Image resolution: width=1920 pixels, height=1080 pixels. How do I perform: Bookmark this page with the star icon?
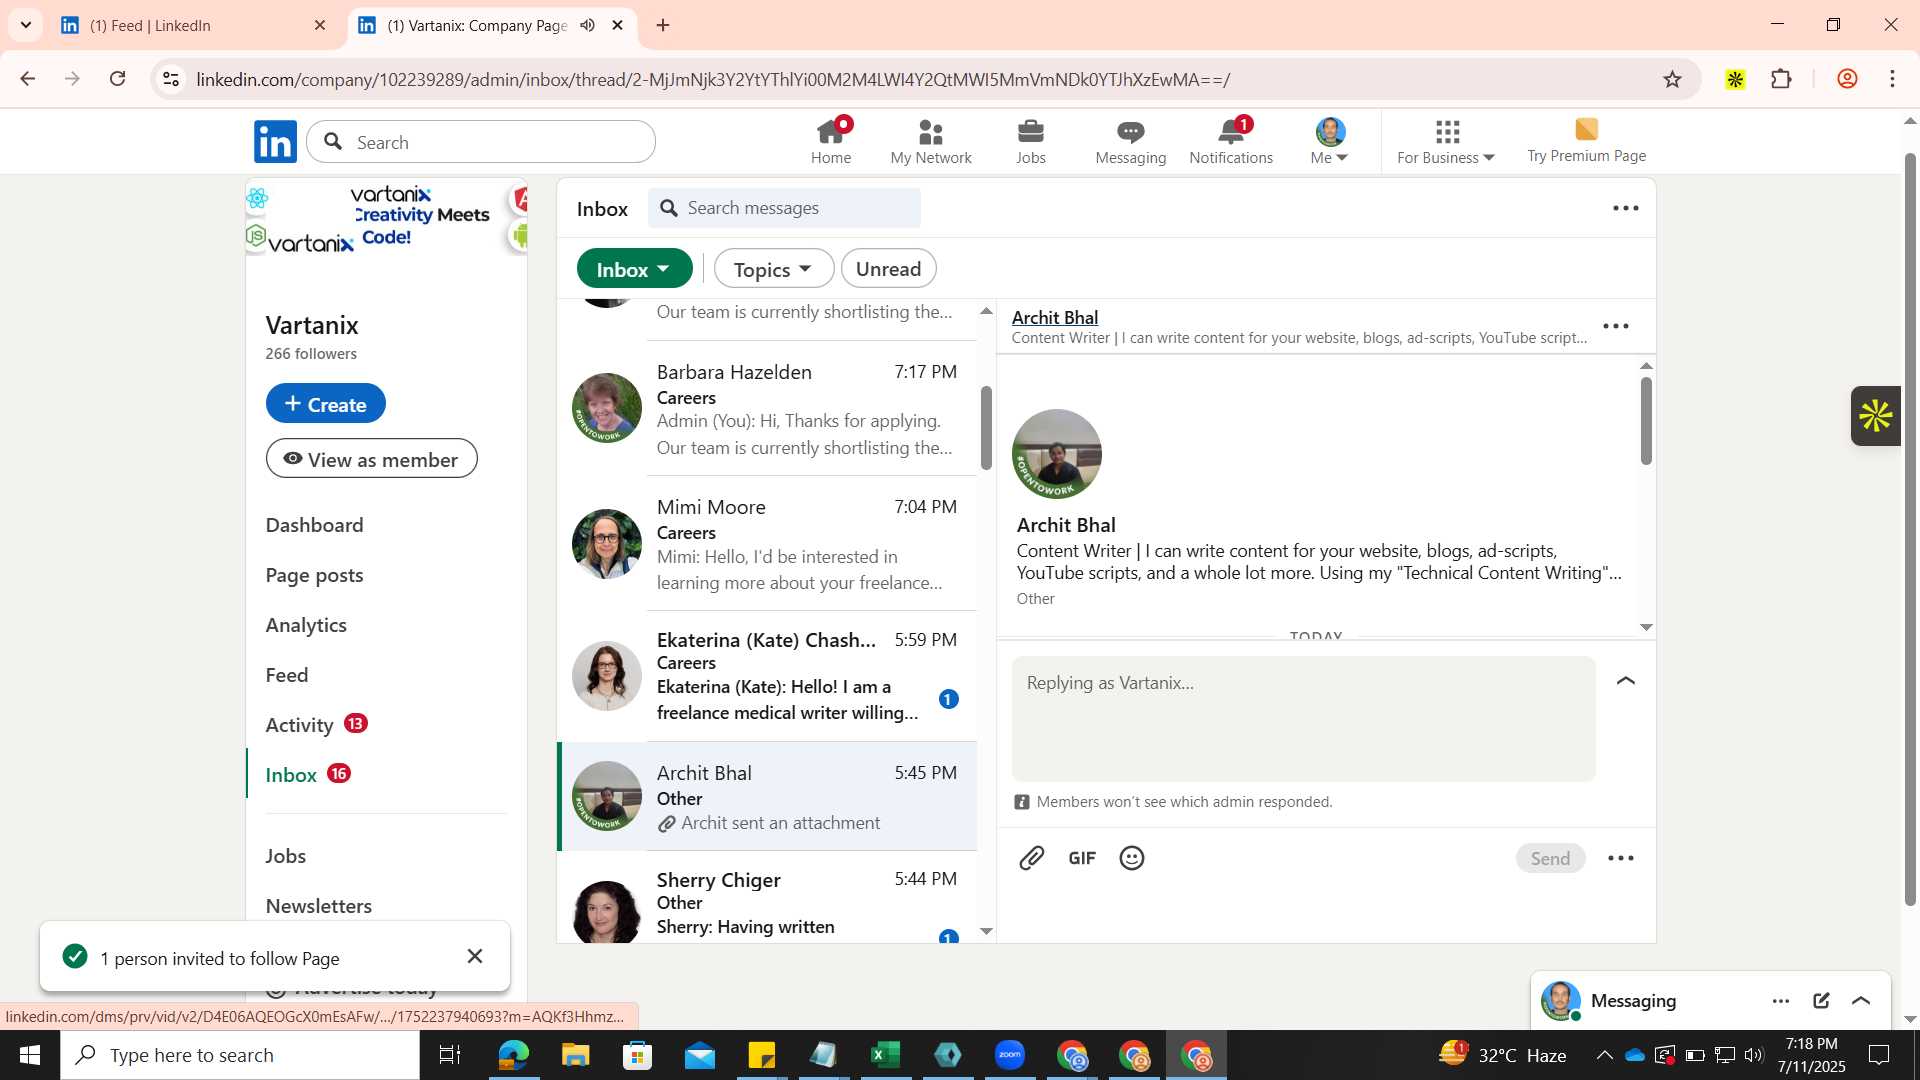1672,79
